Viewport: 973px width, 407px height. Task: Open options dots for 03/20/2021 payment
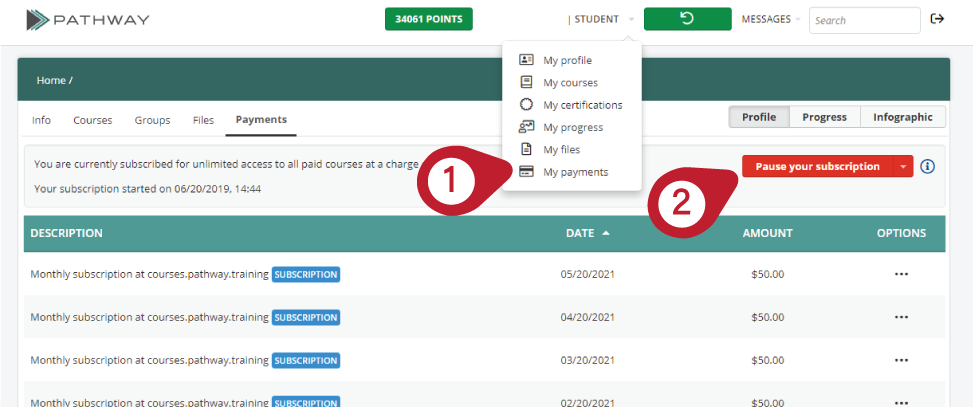point(901,360)
